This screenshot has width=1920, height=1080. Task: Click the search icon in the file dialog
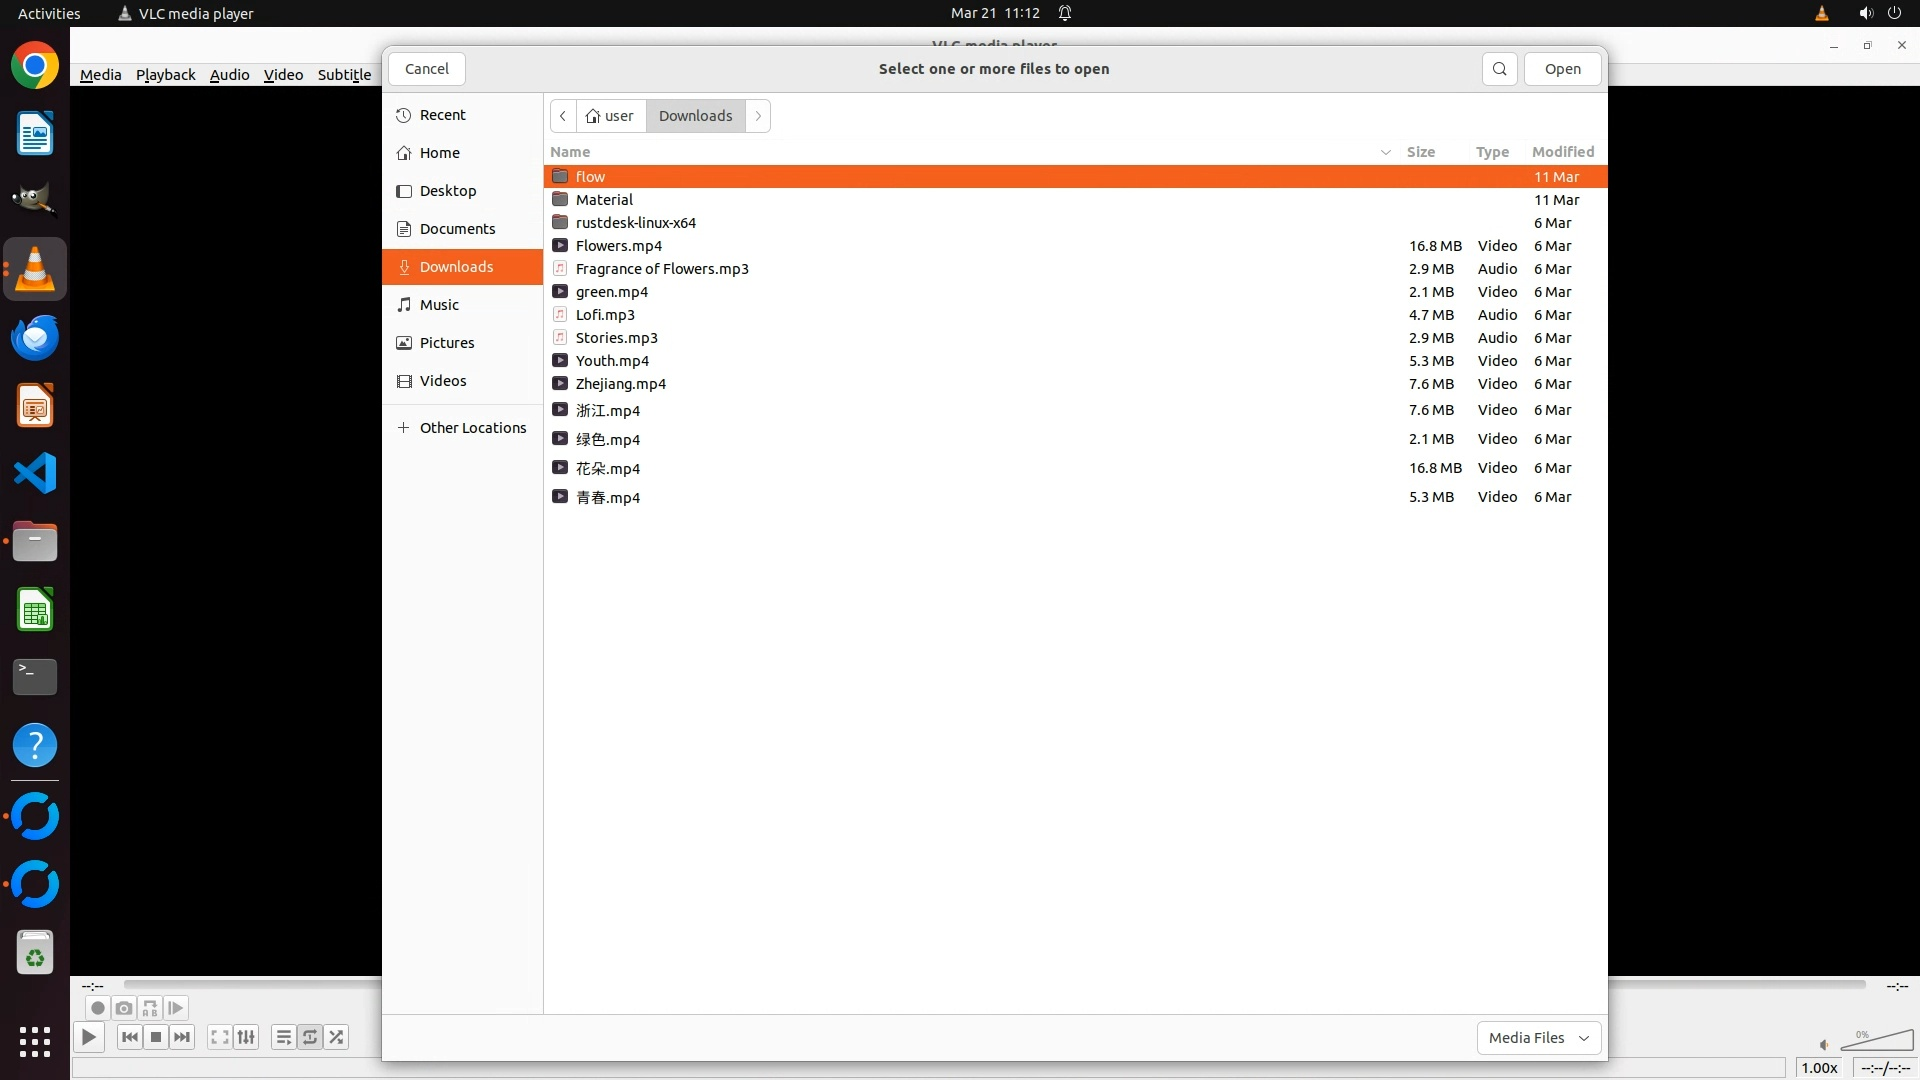tap(1499, 69)
